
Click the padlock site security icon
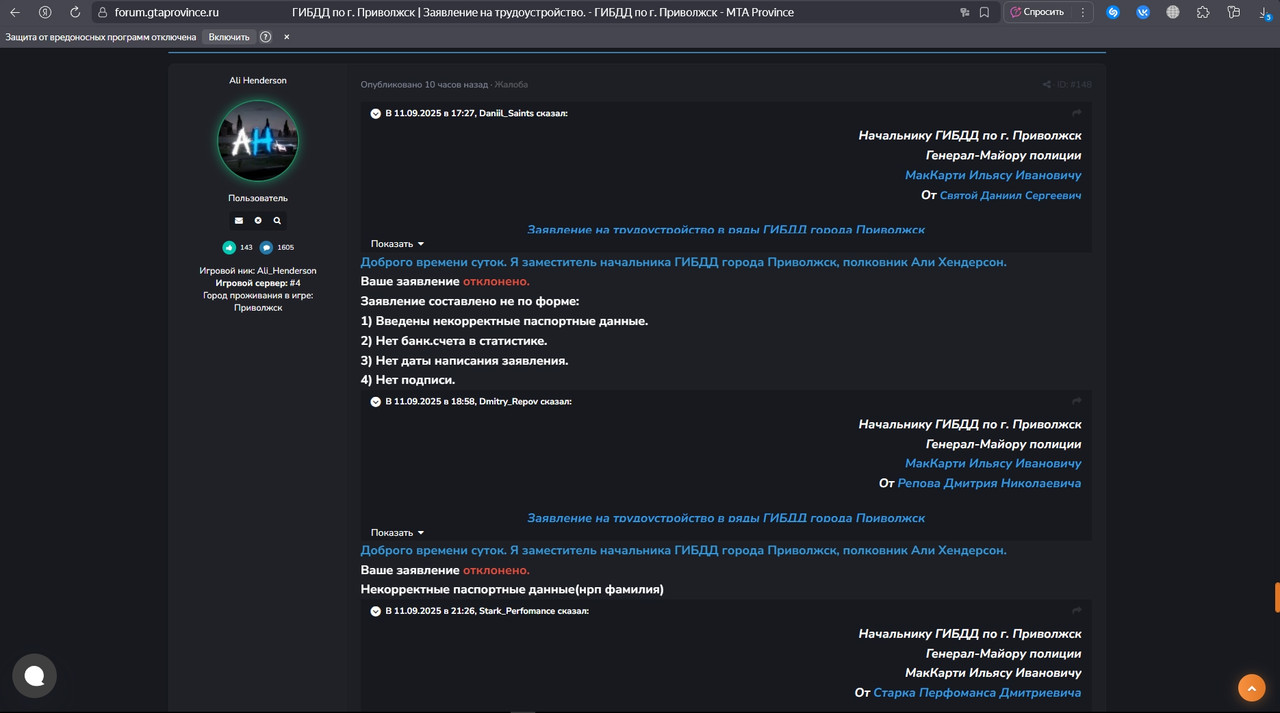point(102,12)
